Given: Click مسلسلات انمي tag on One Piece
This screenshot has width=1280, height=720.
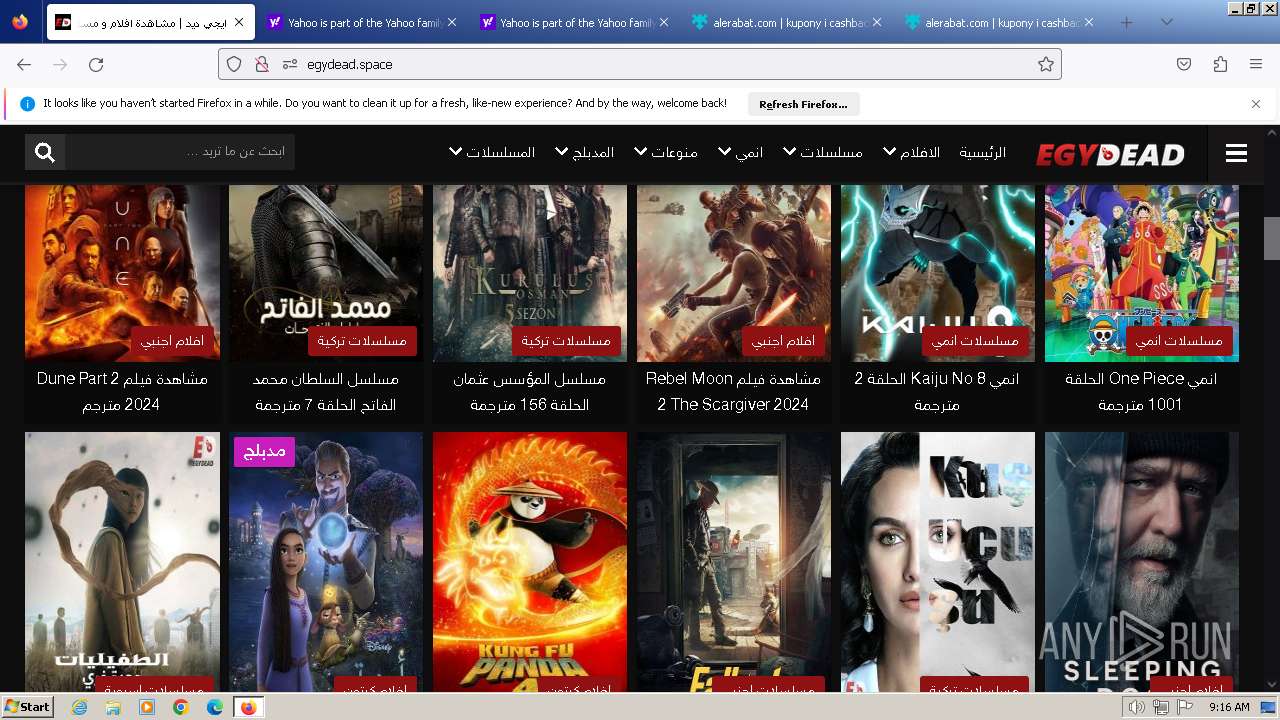Looking at the screenshot, I should [1179, 341].
